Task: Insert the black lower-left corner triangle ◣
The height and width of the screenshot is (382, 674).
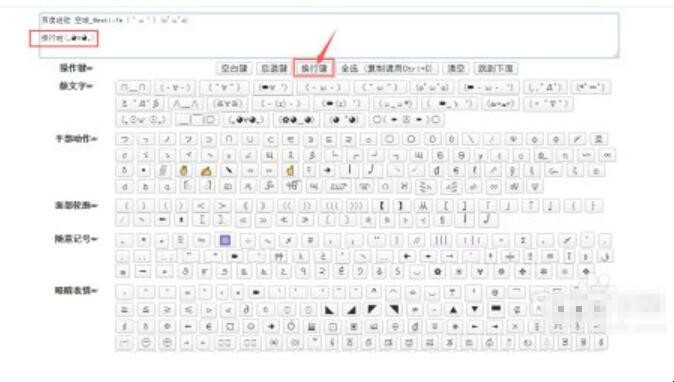Action: pos(329,309)
